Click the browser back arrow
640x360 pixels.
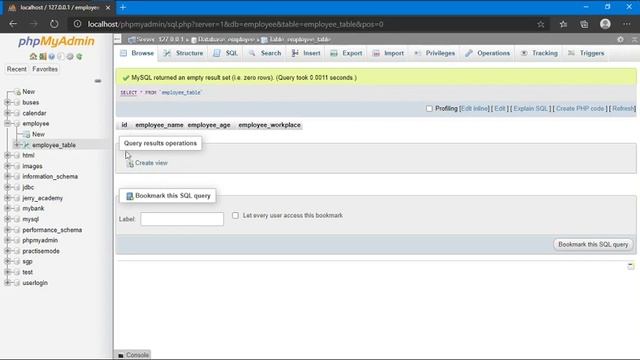[13, 24]
